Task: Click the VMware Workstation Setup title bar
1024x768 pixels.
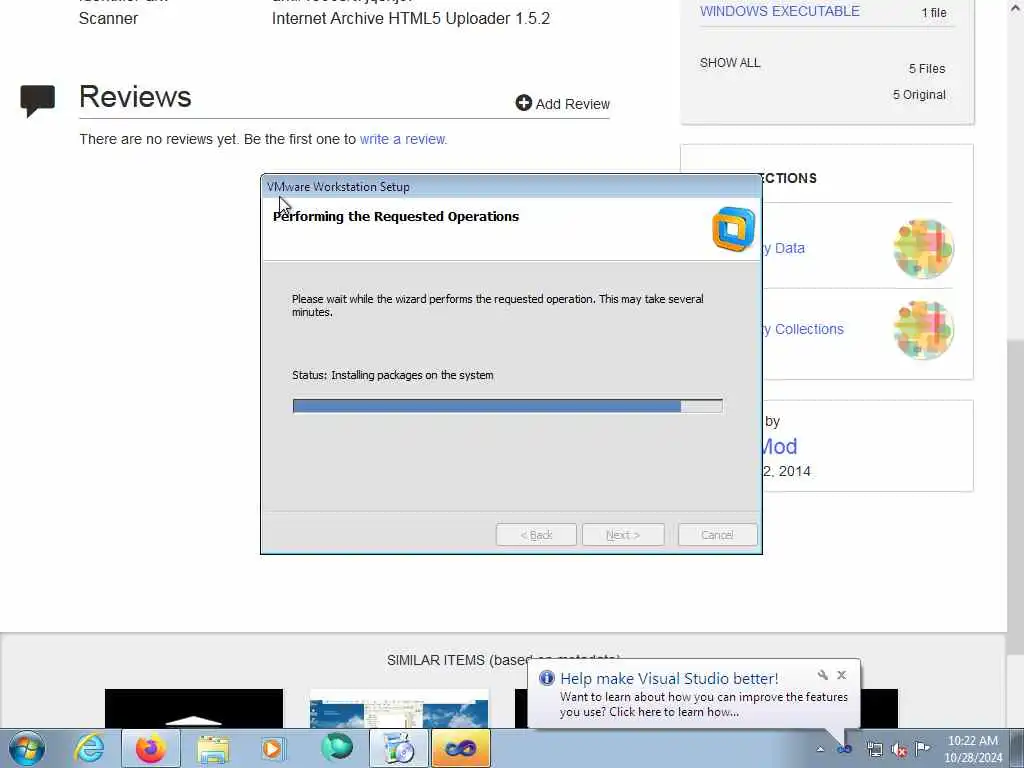Action: 511,187
